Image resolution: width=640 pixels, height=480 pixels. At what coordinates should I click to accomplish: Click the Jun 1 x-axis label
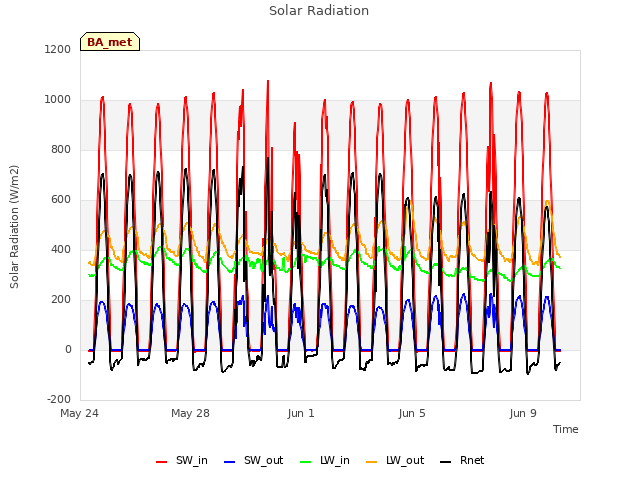(x=301, y=413)
